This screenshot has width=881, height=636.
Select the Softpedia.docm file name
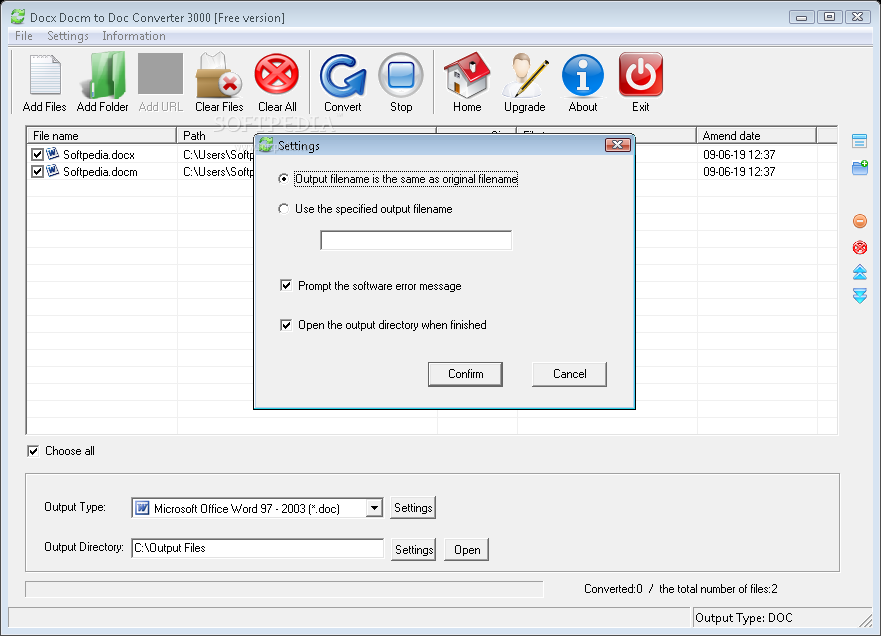[x=100, y=172]
